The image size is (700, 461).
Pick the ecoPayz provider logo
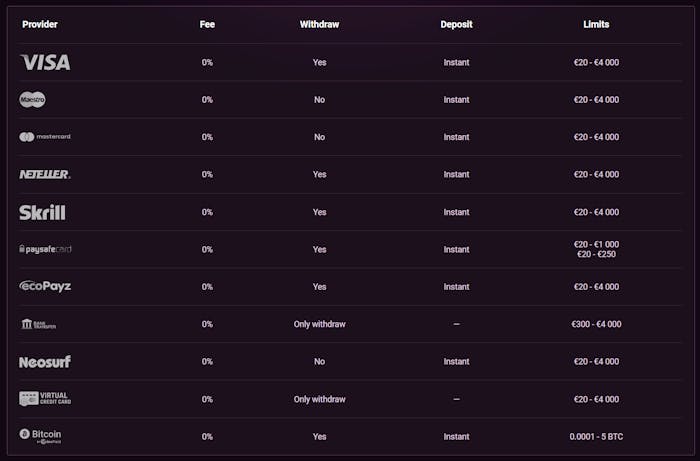[45, 286]
